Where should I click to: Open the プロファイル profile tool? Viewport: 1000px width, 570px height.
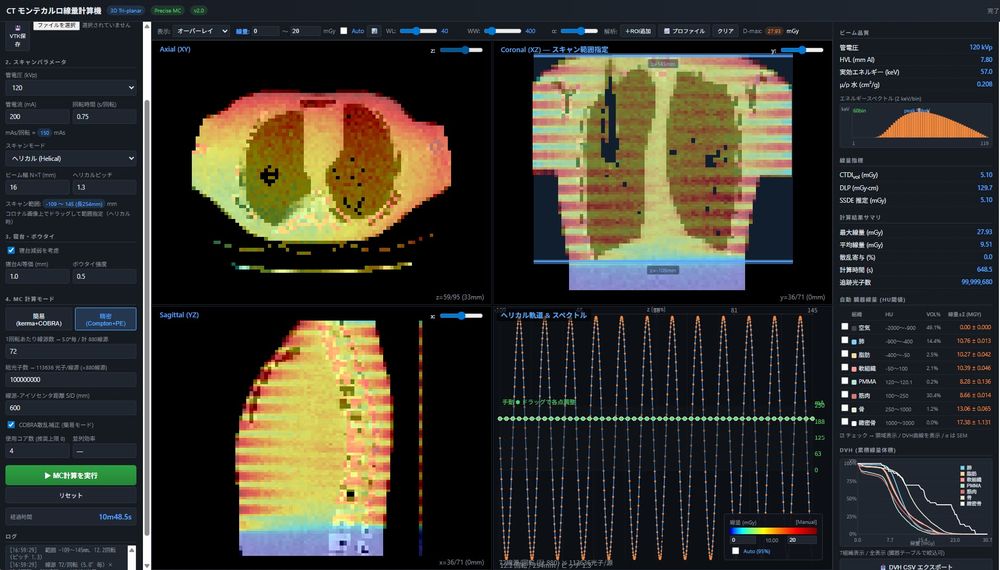pos(684,31)
